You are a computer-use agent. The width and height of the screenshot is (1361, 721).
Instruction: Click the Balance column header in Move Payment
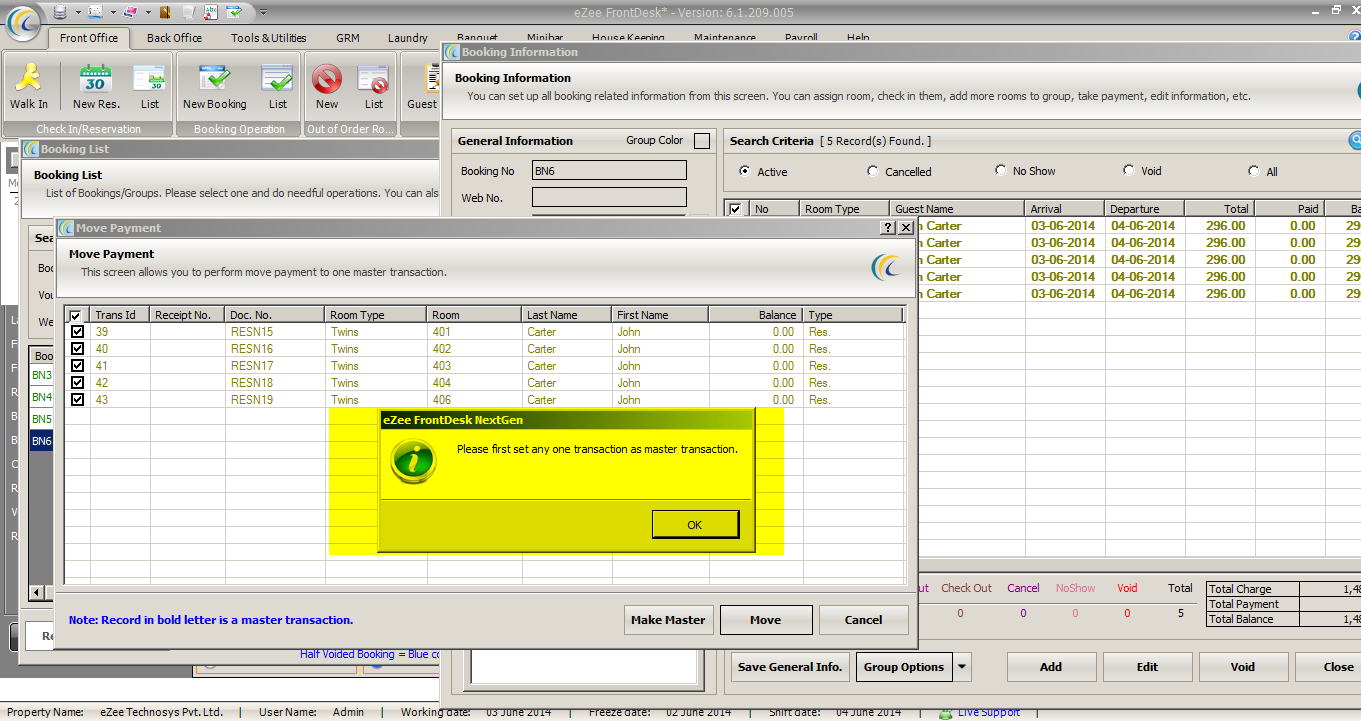tap(755, 315)
